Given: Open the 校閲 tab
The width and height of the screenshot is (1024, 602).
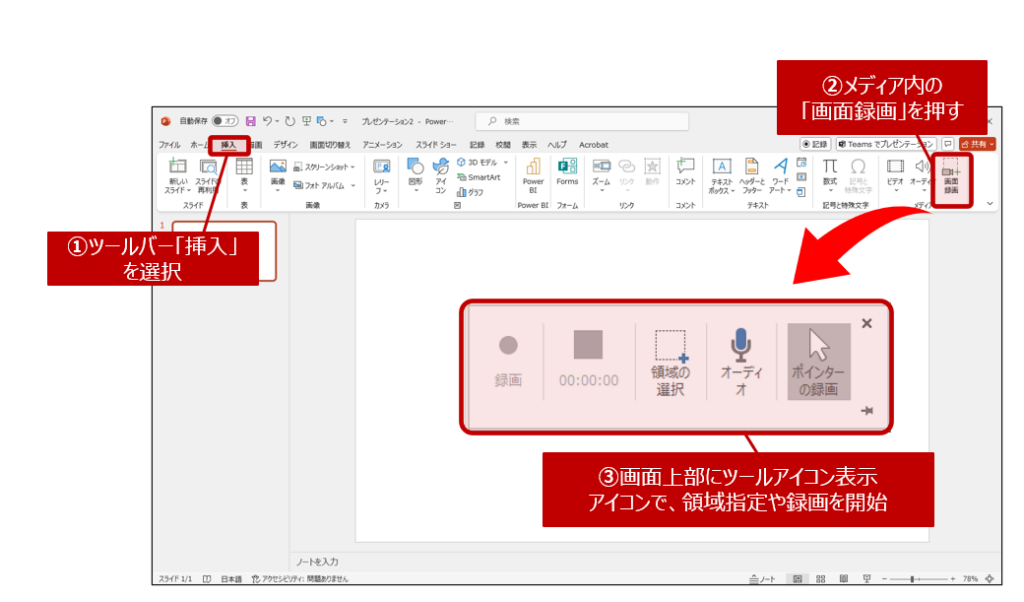Looking at the screenshot, I should (503, 145).
